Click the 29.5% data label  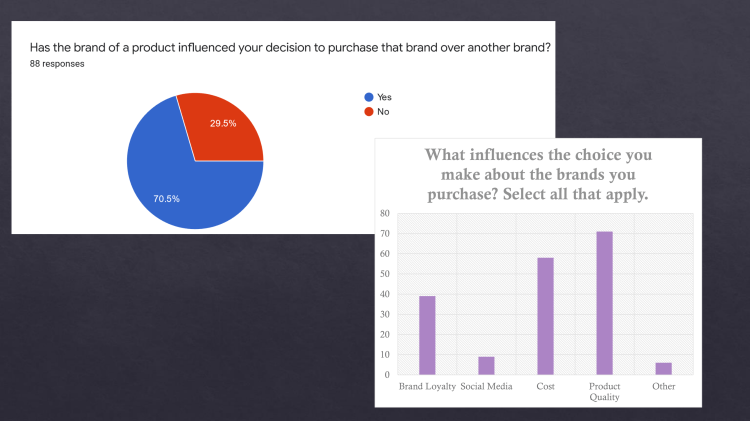pyautogui.click(x=223, y=124)
